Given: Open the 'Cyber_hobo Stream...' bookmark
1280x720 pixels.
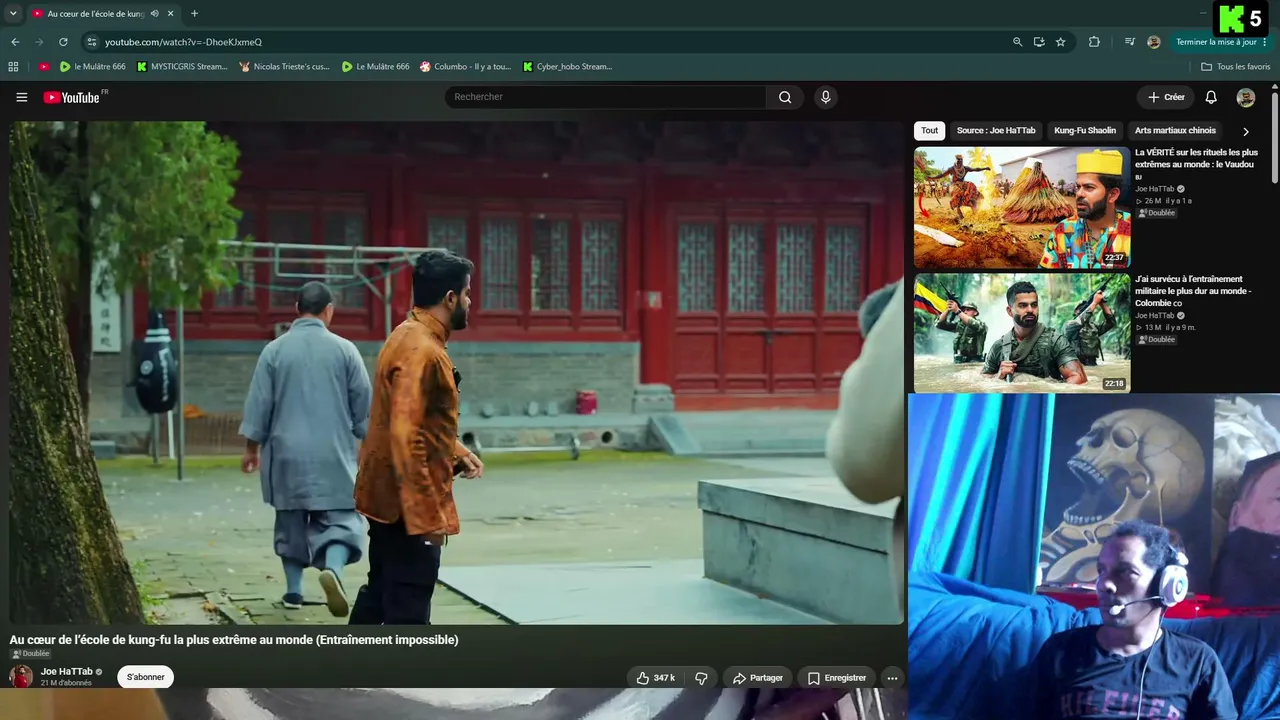Looking at the screenshot, I should click(x=567, y=67).
